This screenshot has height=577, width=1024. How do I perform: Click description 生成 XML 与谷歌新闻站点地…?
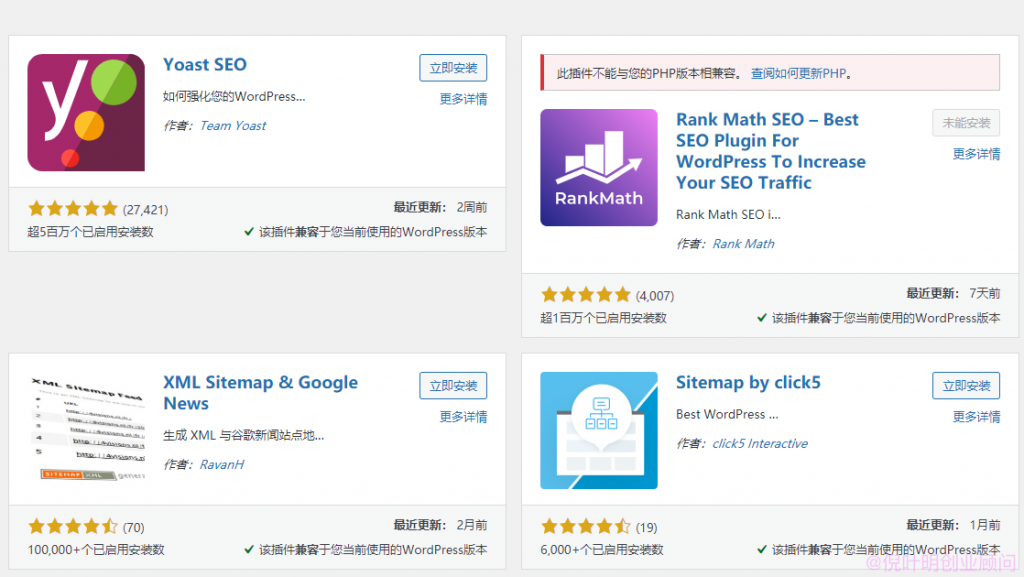tap(244, 435)
